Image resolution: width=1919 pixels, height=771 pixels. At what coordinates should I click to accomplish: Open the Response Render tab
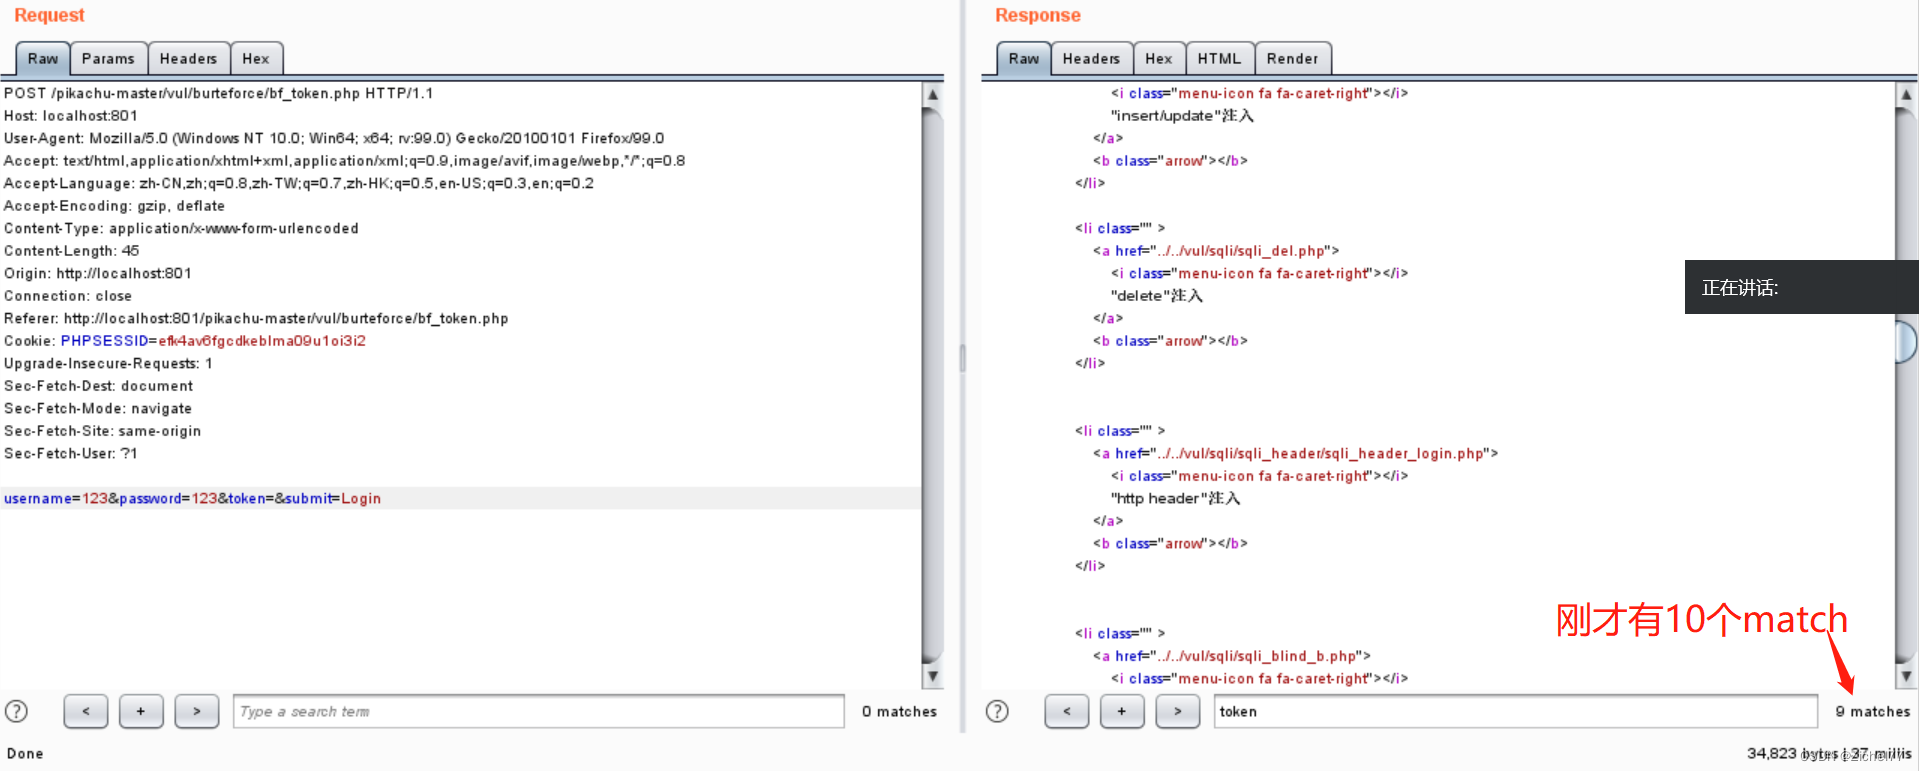pyautogui.click(x=1293, y=59)
